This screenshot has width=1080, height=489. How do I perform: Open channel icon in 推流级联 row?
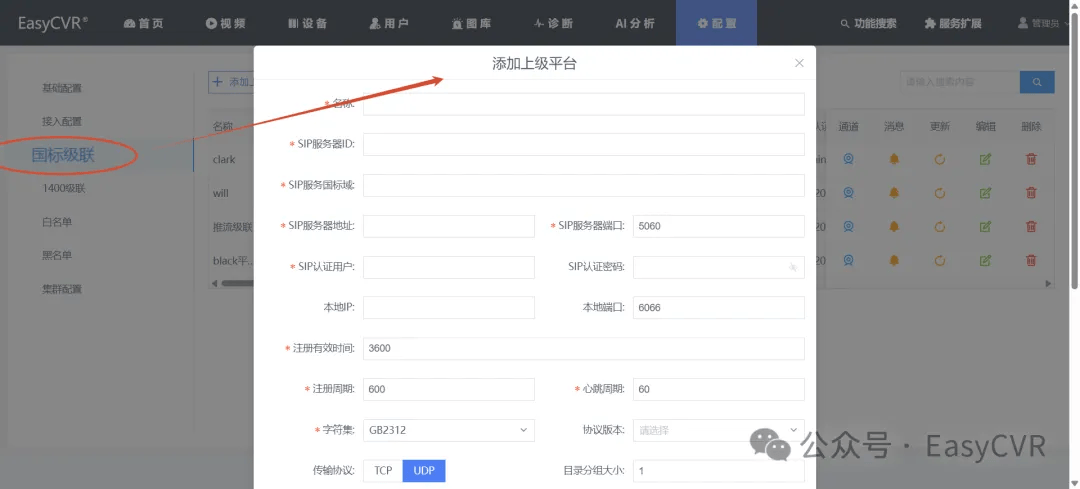pyautogui.click(x=849, y=226)
